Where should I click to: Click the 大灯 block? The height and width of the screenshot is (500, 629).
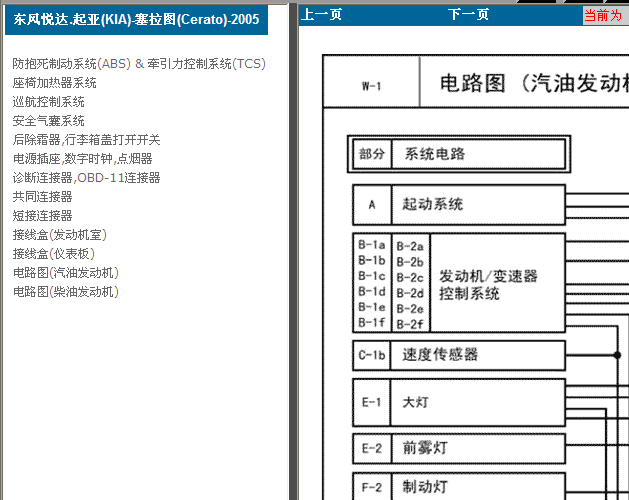[478, 402]
